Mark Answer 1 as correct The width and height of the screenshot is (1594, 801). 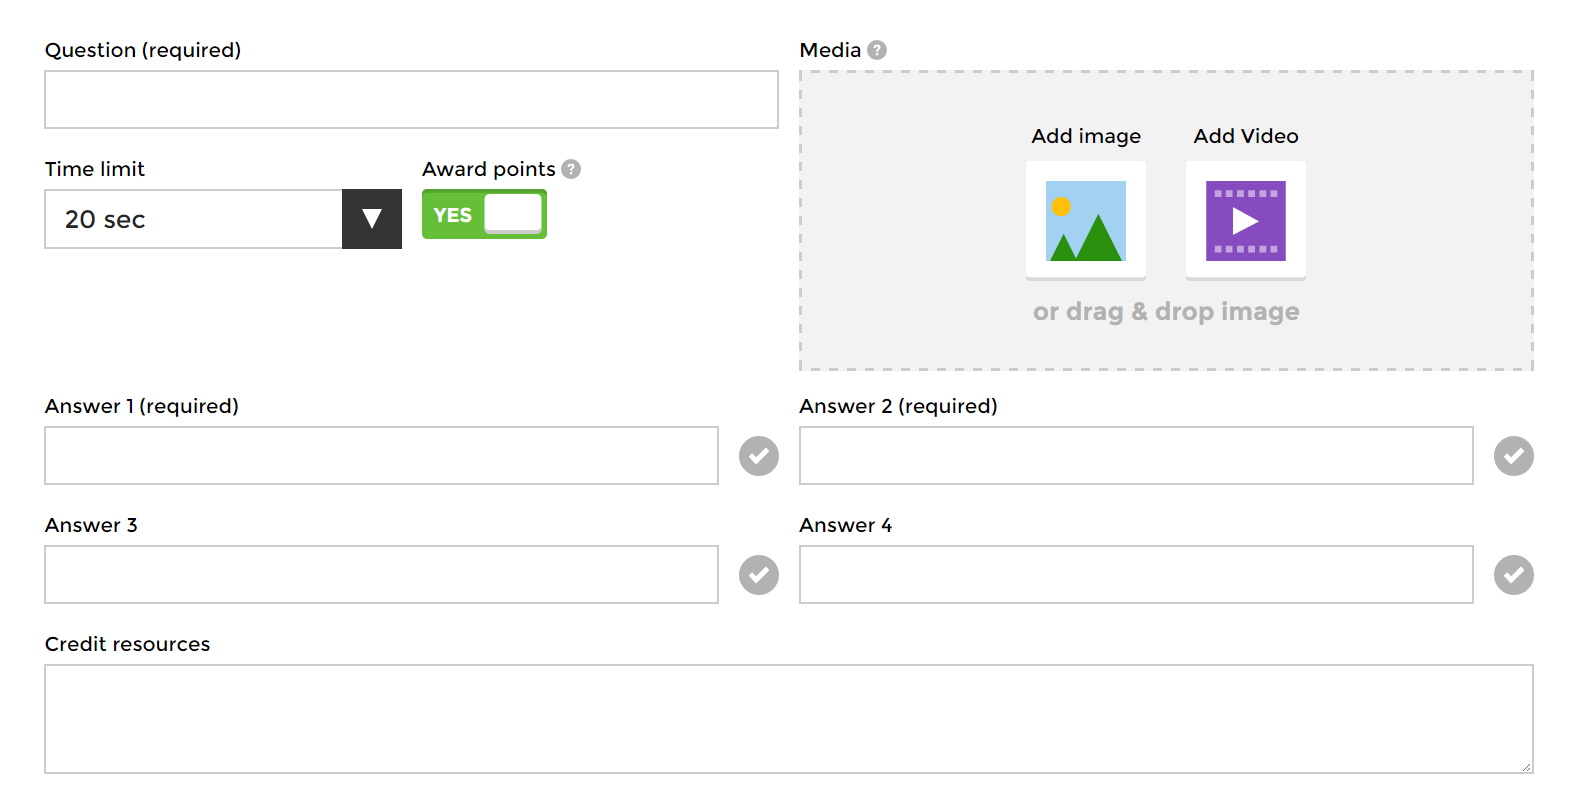[759, 456]
